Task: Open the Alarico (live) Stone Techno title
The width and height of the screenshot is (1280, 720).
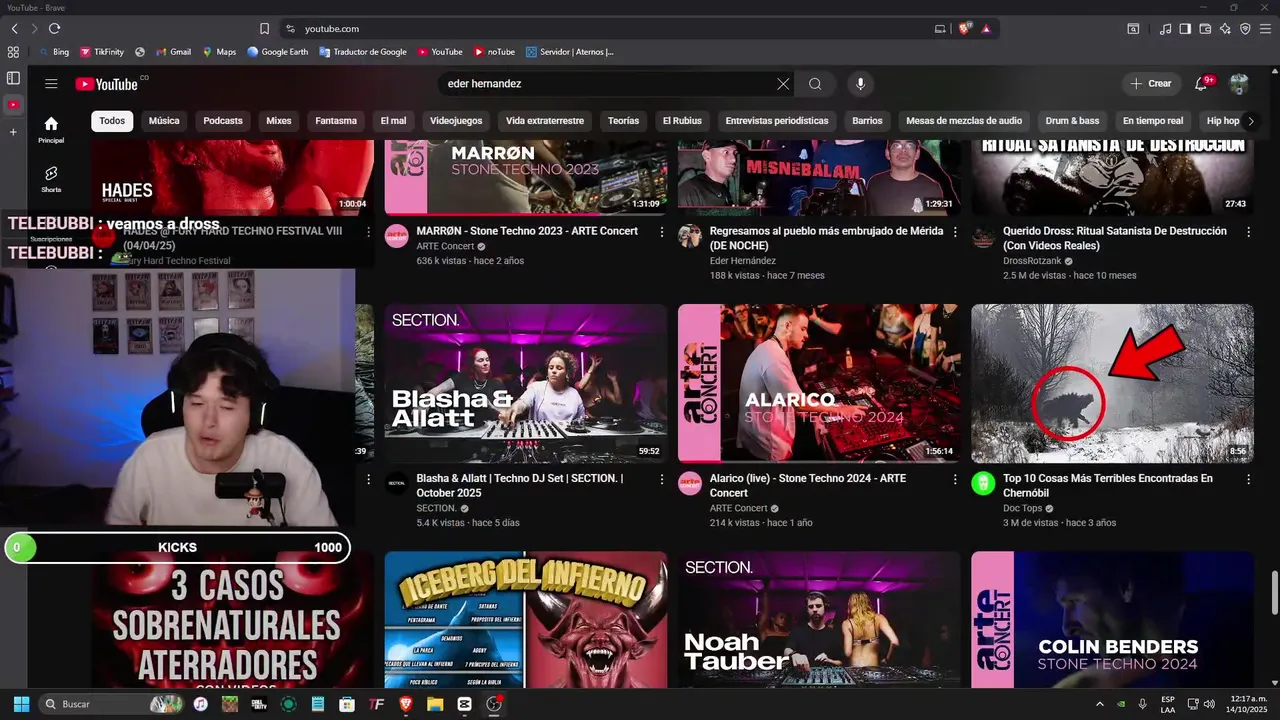Action: point(808,485)
